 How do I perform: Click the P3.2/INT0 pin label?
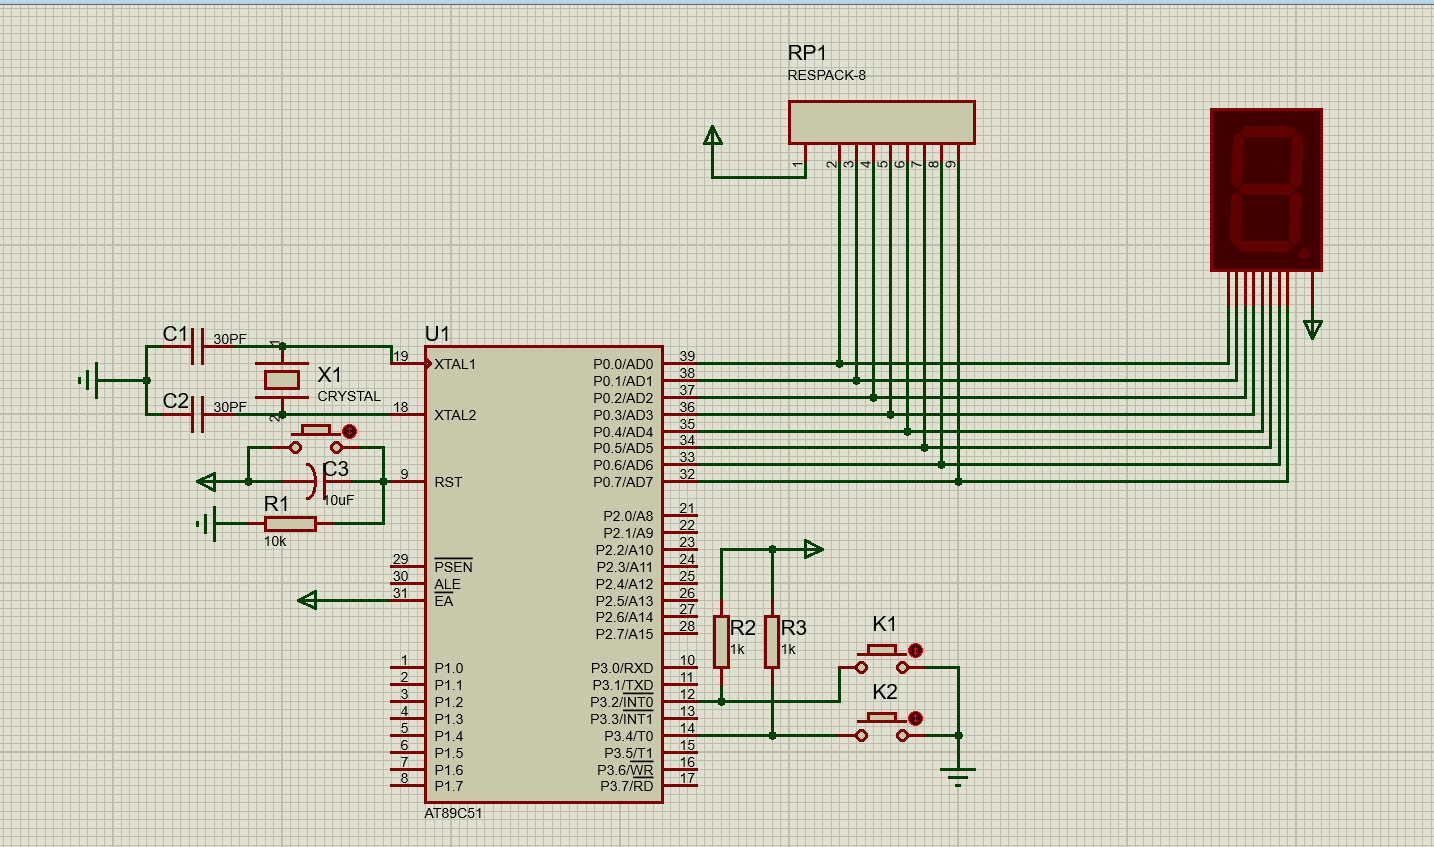click(x=622, y=702)
